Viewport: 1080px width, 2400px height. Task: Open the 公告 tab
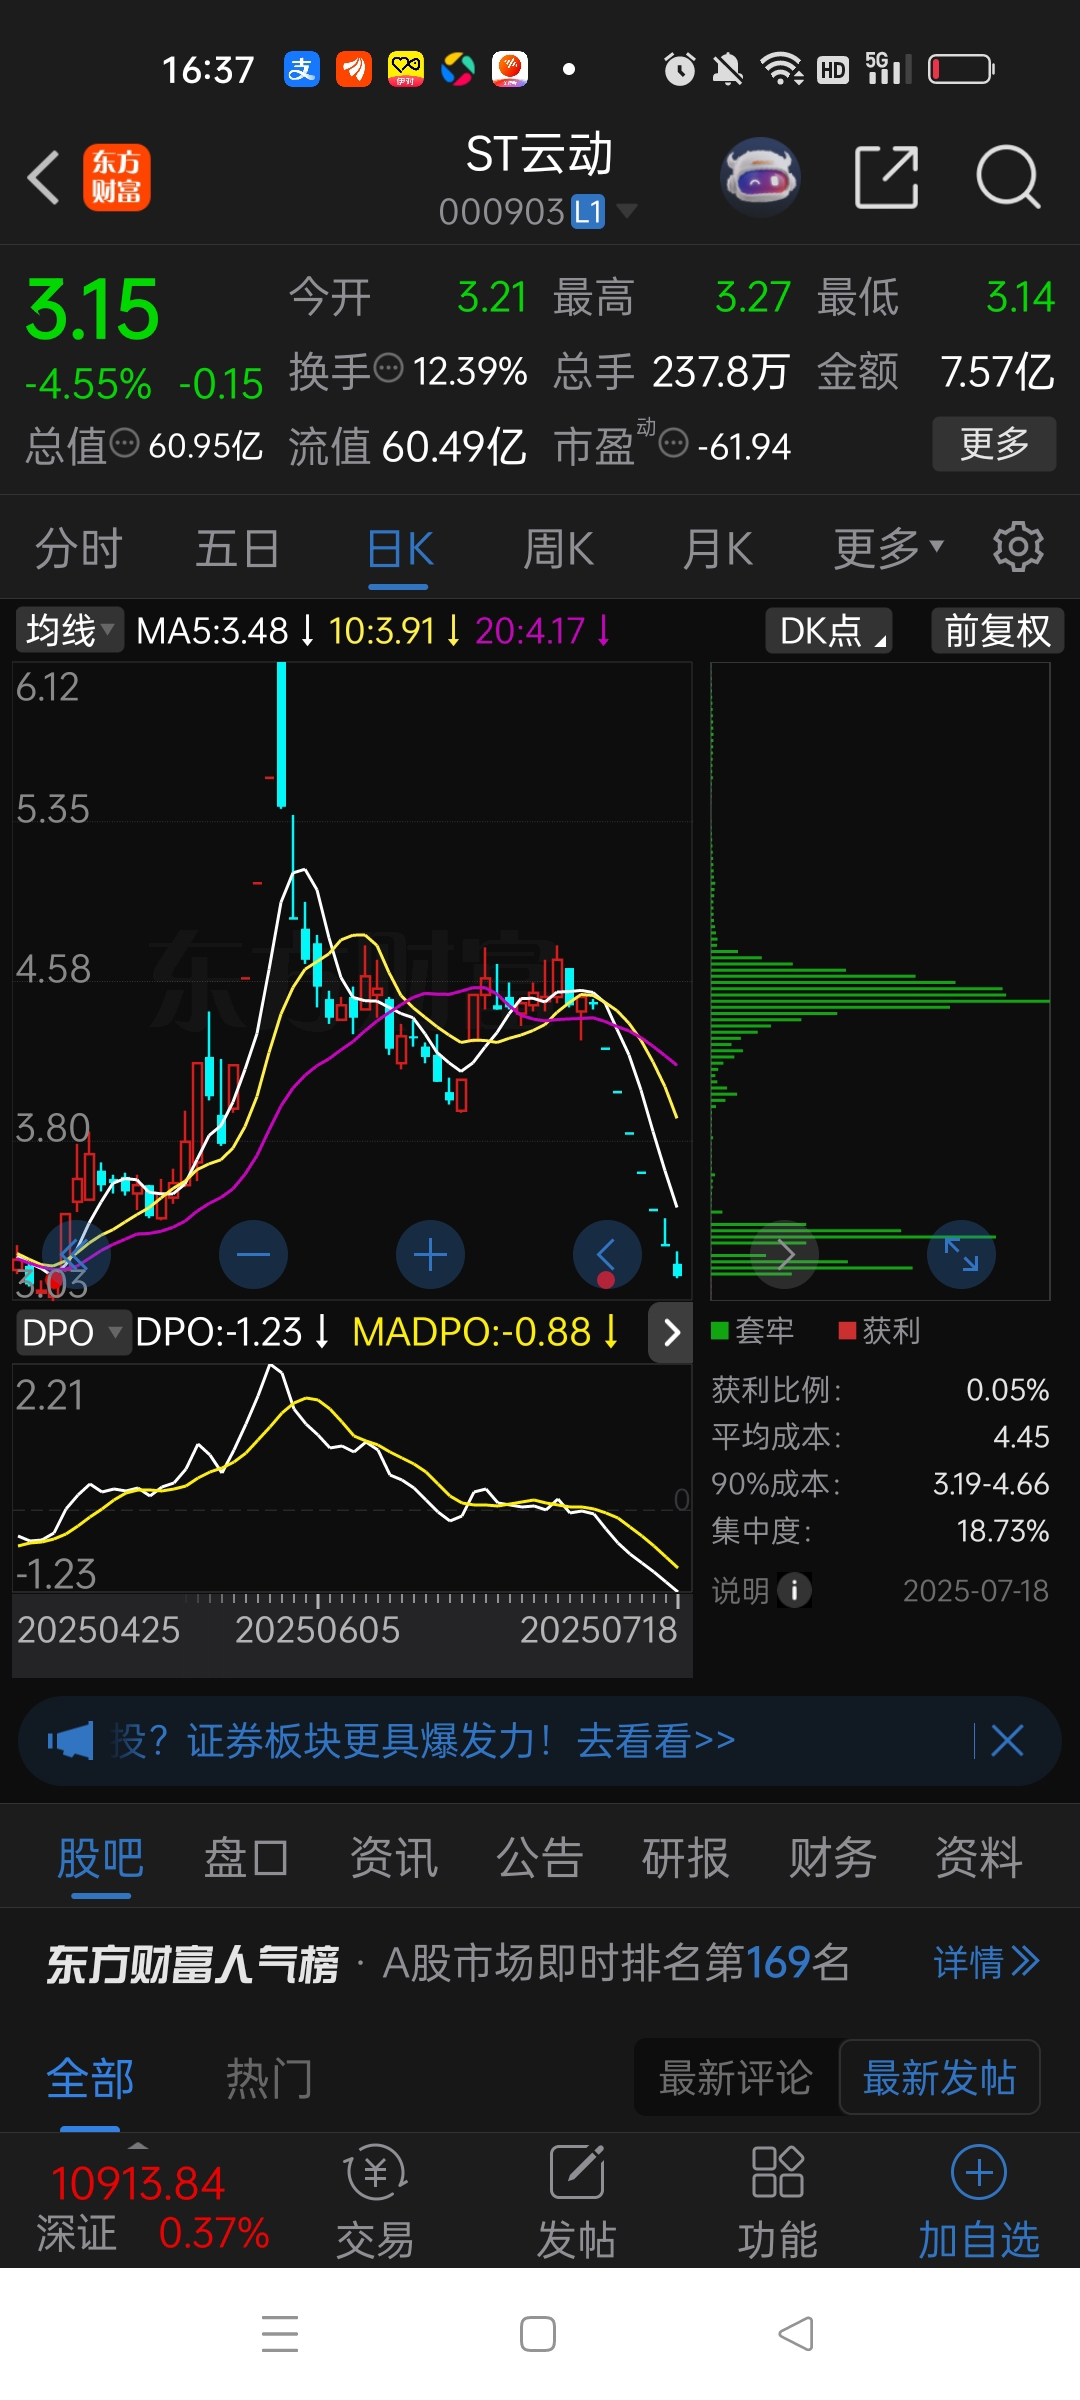pos(540,1859)
